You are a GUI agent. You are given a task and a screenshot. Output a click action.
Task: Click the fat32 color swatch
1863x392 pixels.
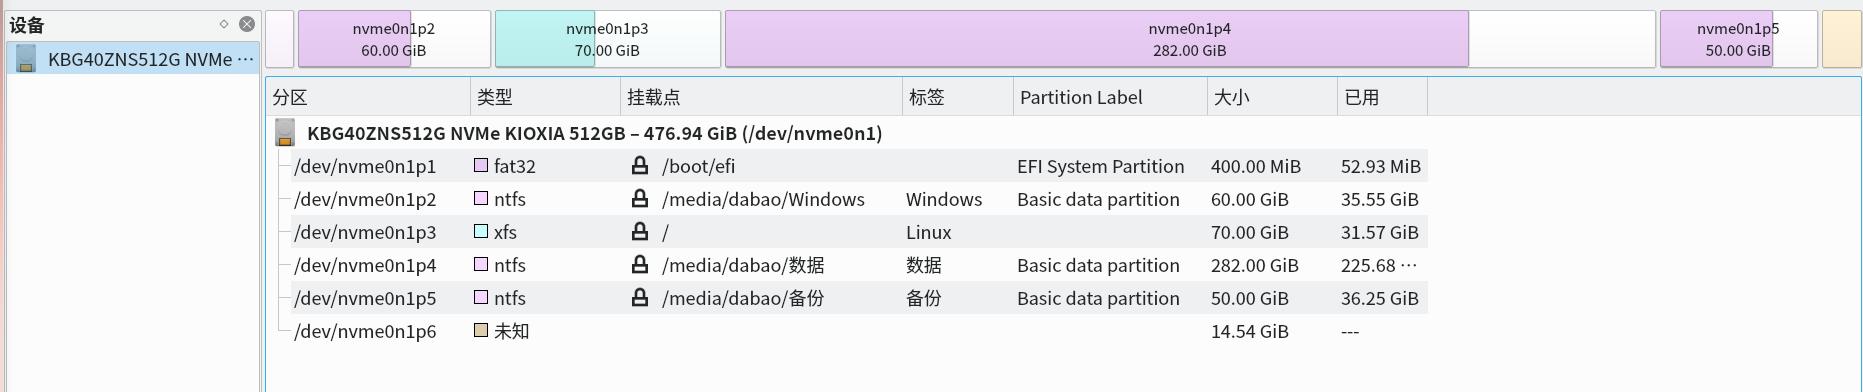(x=481, y=165)
